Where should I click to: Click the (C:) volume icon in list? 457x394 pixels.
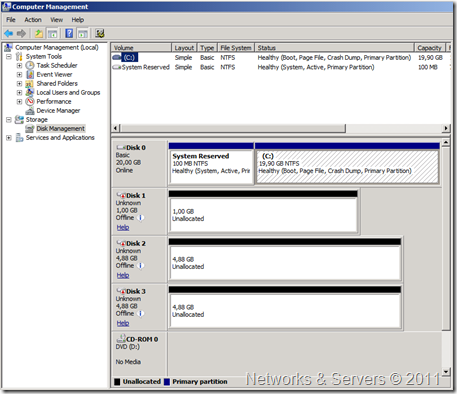117,57
